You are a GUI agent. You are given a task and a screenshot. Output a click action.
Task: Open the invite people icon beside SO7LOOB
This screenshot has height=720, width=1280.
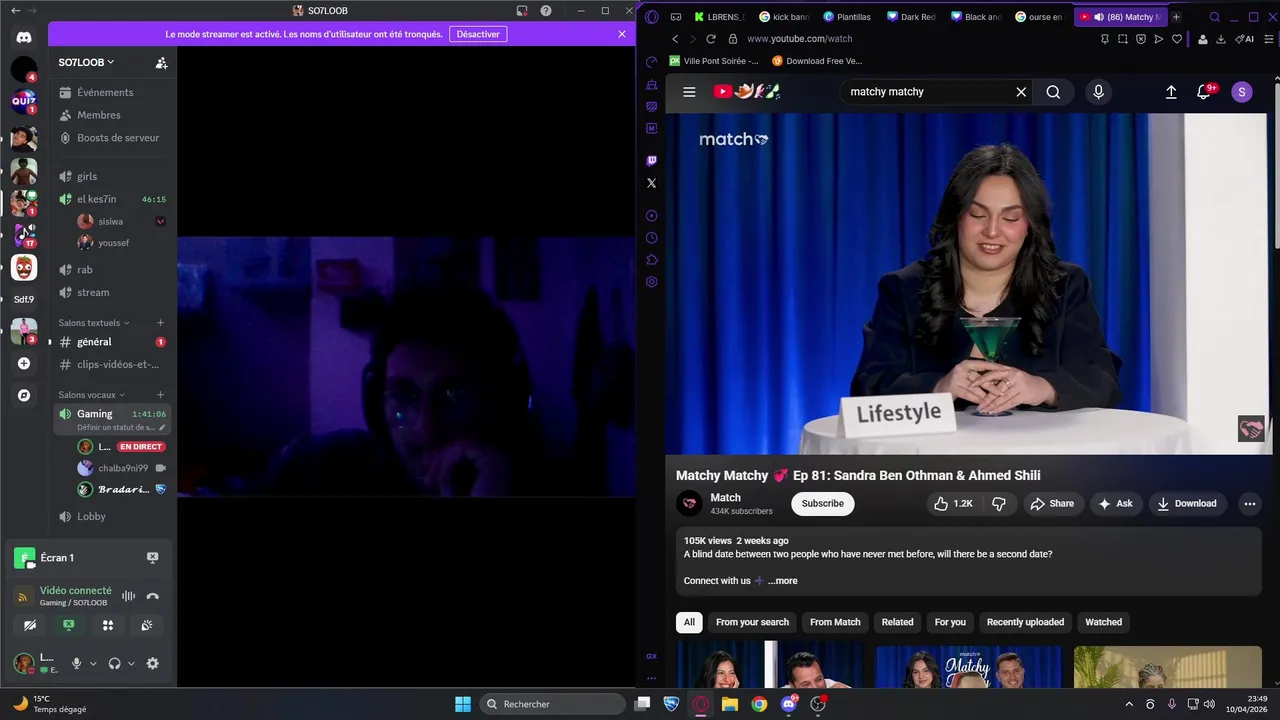(161, 62)
